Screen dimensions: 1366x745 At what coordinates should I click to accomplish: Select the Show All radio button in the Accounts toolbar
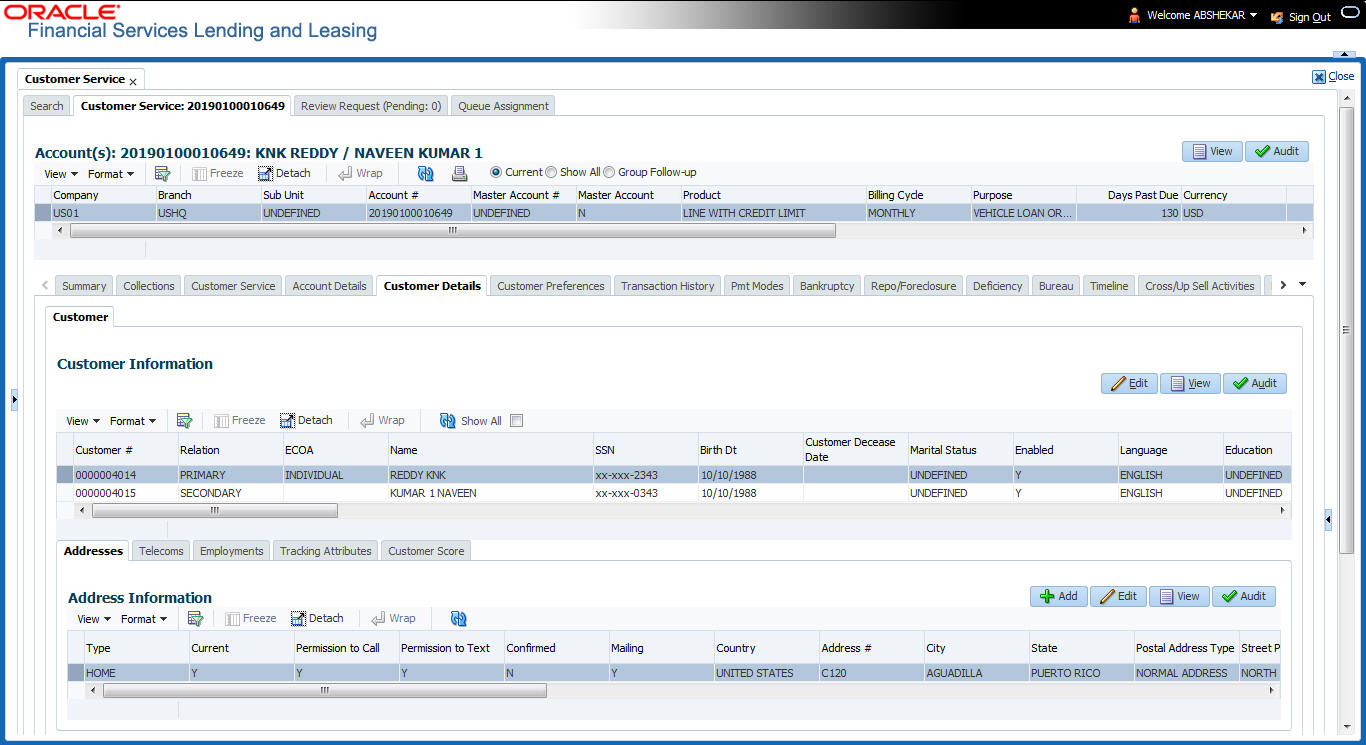coord(551,172)
